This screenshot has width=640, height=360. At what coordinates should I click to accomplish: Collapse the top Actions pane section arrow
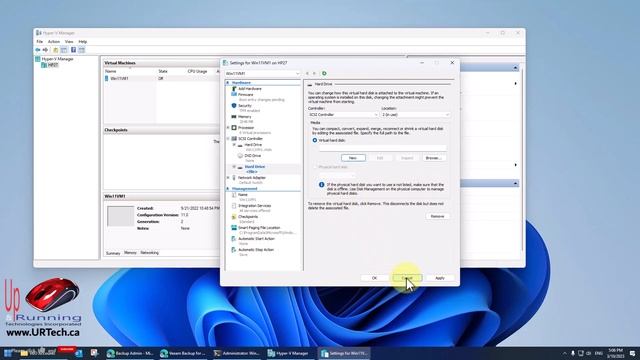516,68
